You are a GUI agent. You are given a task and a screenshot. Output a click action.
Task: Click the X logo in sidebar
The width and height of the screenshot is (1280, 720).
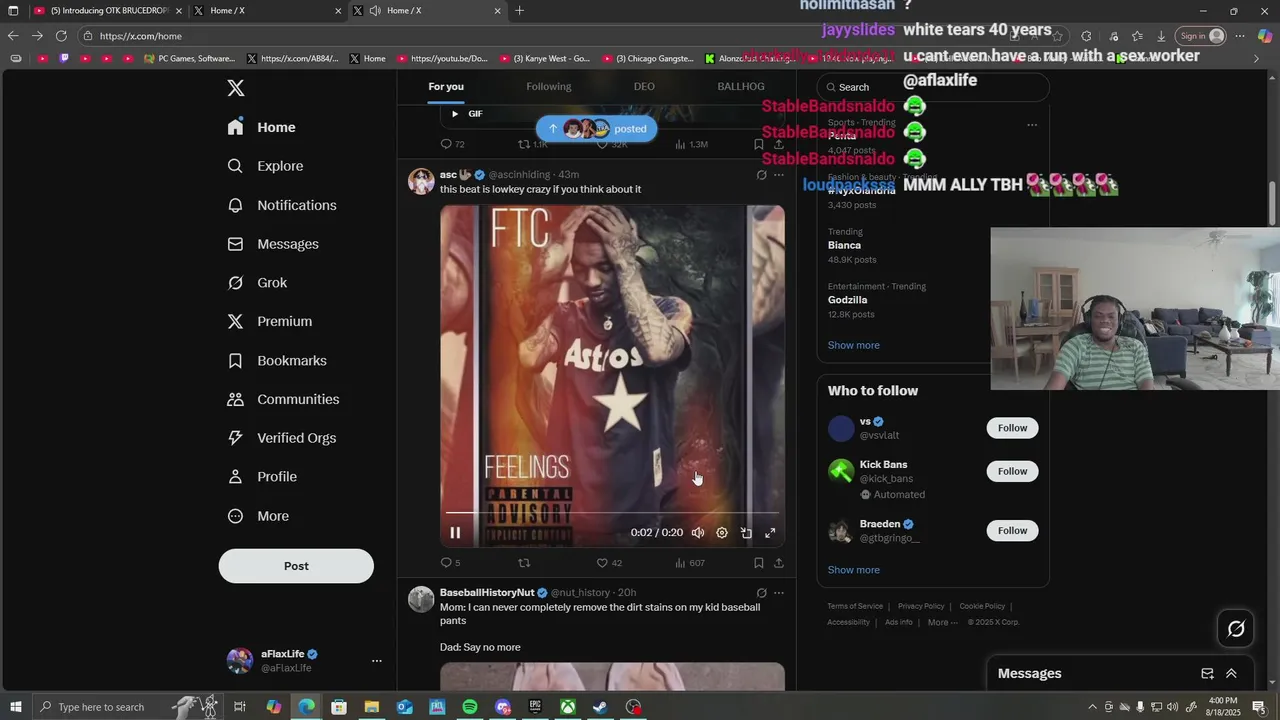[236, 88]
